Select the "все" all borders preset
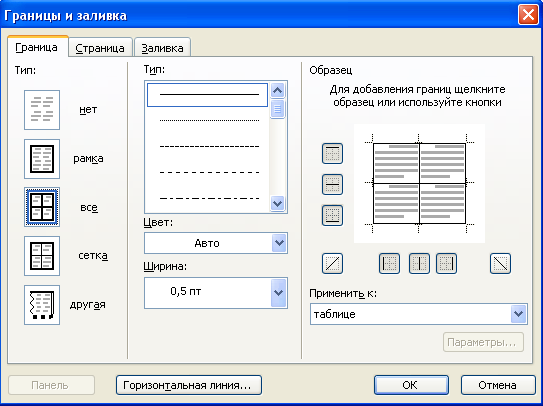This screenshot has width=543, height=406. (42, 207)
